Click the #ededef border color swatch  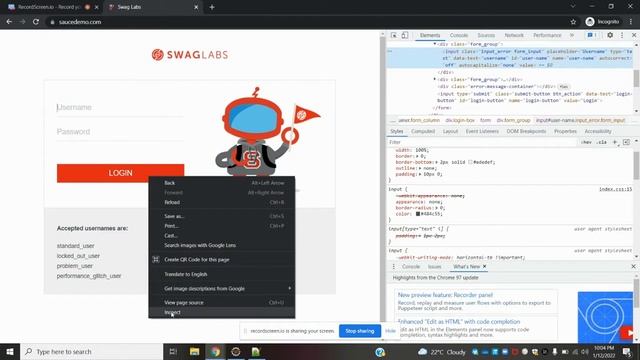click(470, 162)
